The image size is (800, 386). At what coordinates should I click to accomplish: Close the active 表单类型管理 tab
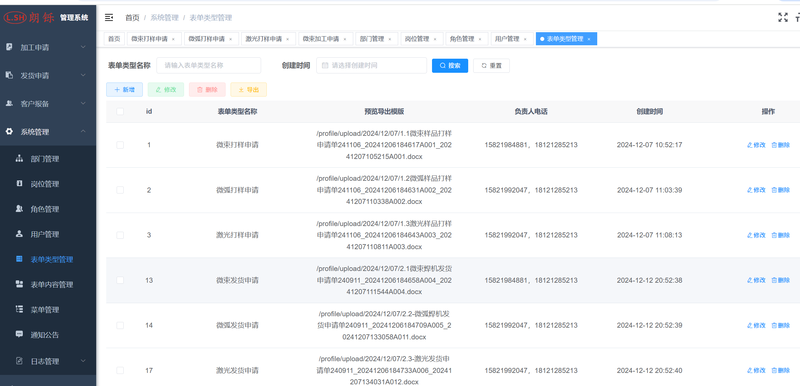pyautogui.click(x=589, y=39)
